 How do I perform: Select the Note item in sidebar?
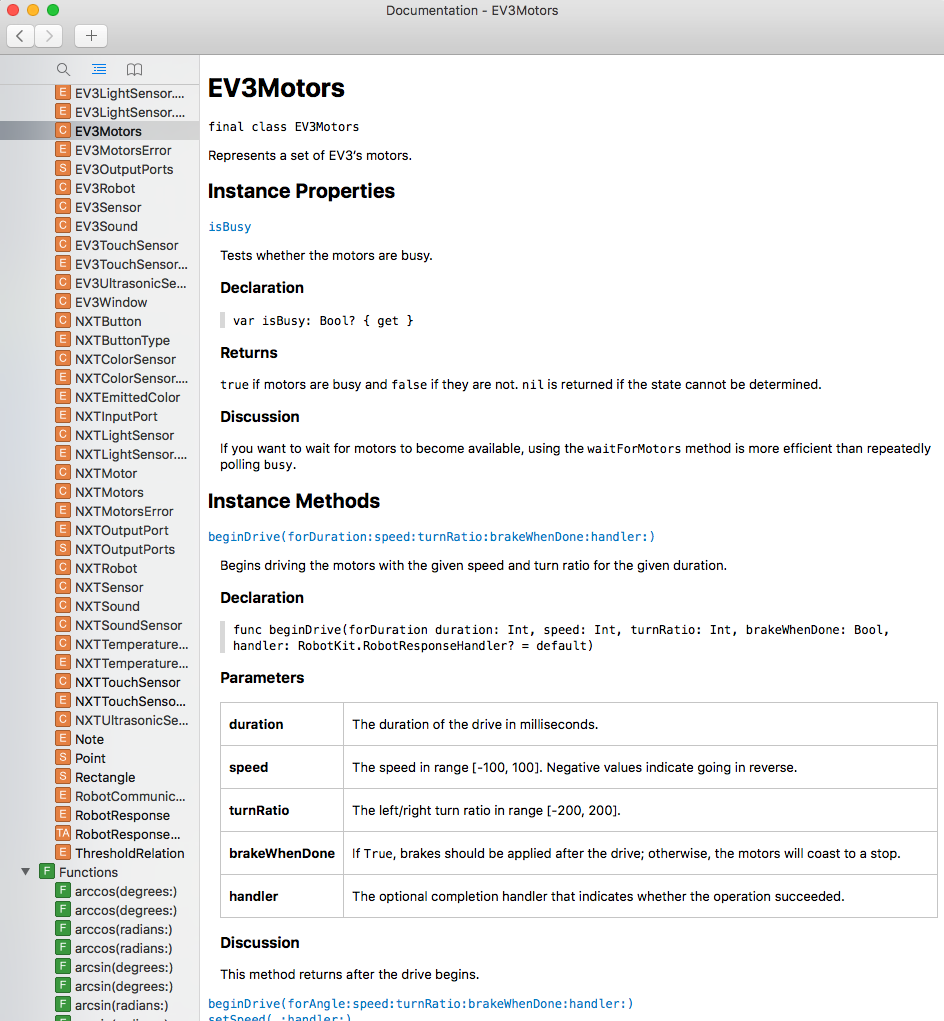[89, 739]
